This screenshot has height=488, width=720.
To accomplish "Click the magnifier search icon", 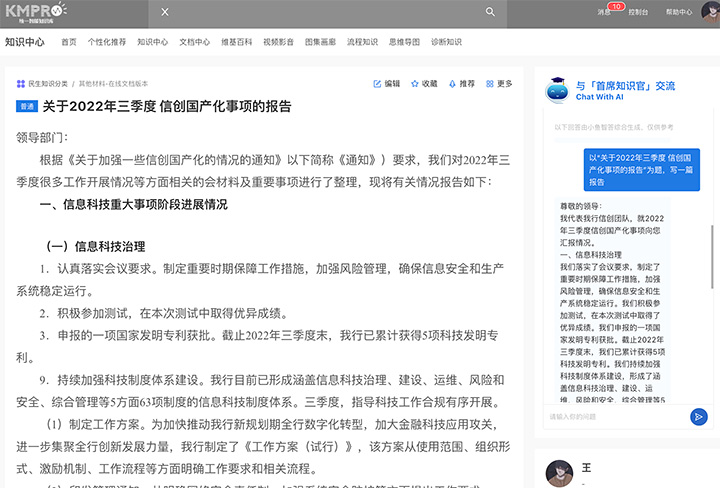I will (x=490, y=12).
